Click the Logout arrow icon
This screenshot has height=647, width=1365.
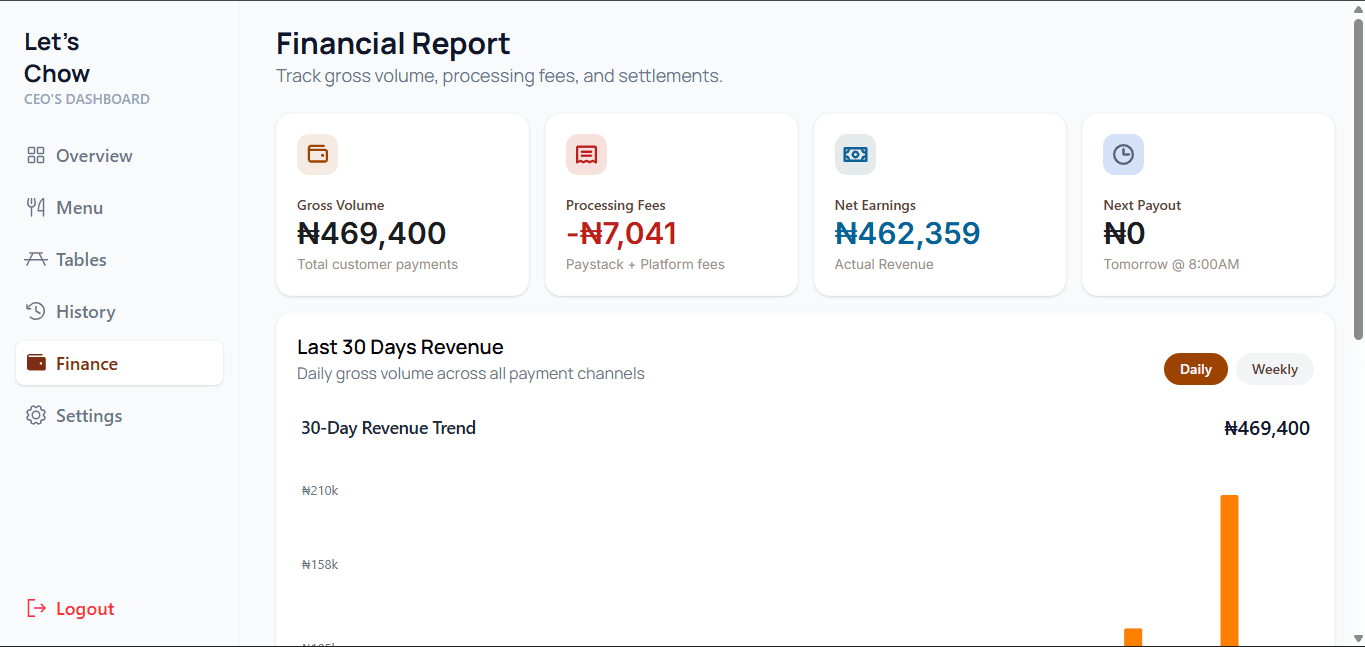coord(36,608)
